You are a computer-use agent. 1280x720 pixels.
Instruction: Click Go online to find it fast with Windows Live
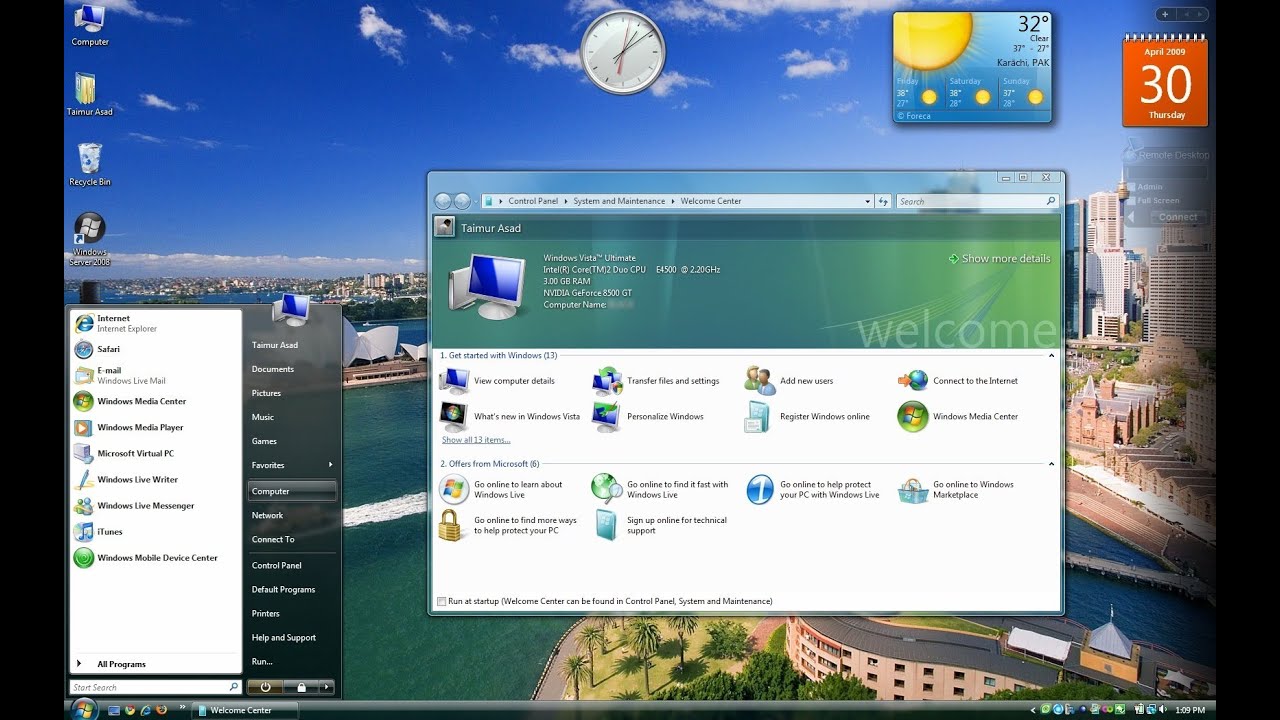(661, 489)
